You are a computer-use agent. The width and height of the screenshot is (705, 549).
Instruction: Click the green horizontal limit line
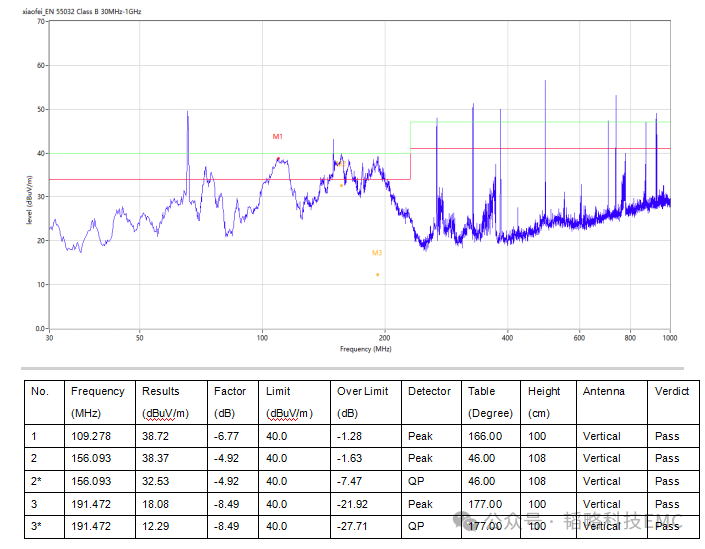coord(540,122)
